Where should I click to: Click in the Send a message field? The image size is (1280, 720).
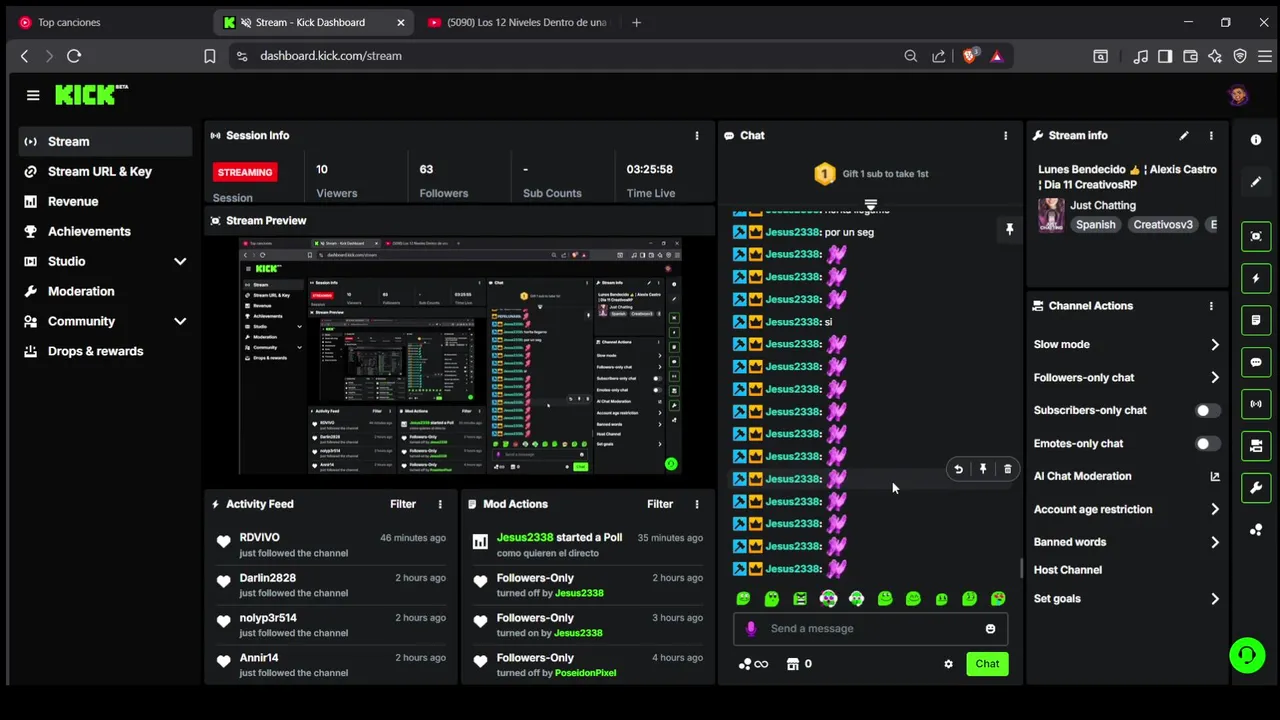pyautogui.click(x=870, y=629)
